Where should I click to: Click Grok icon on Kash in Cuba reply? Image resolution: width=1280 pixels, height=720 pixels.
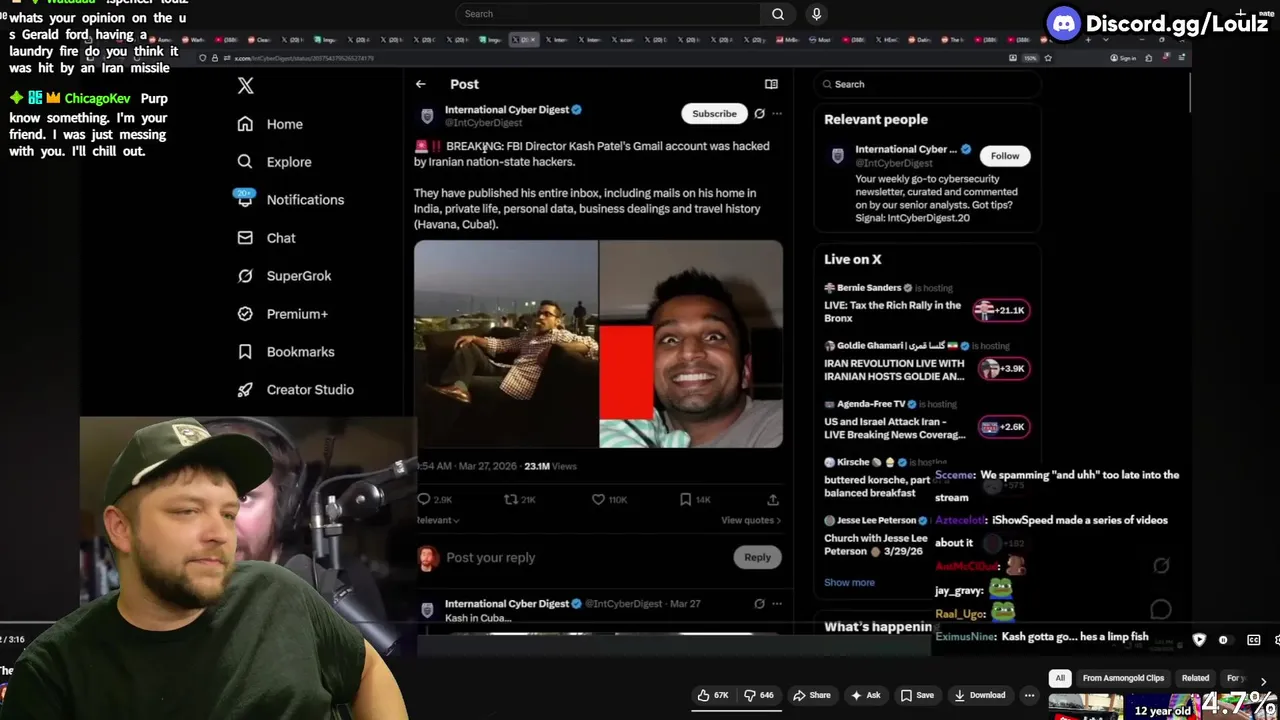pyautogui.click(x=759, y=604)
